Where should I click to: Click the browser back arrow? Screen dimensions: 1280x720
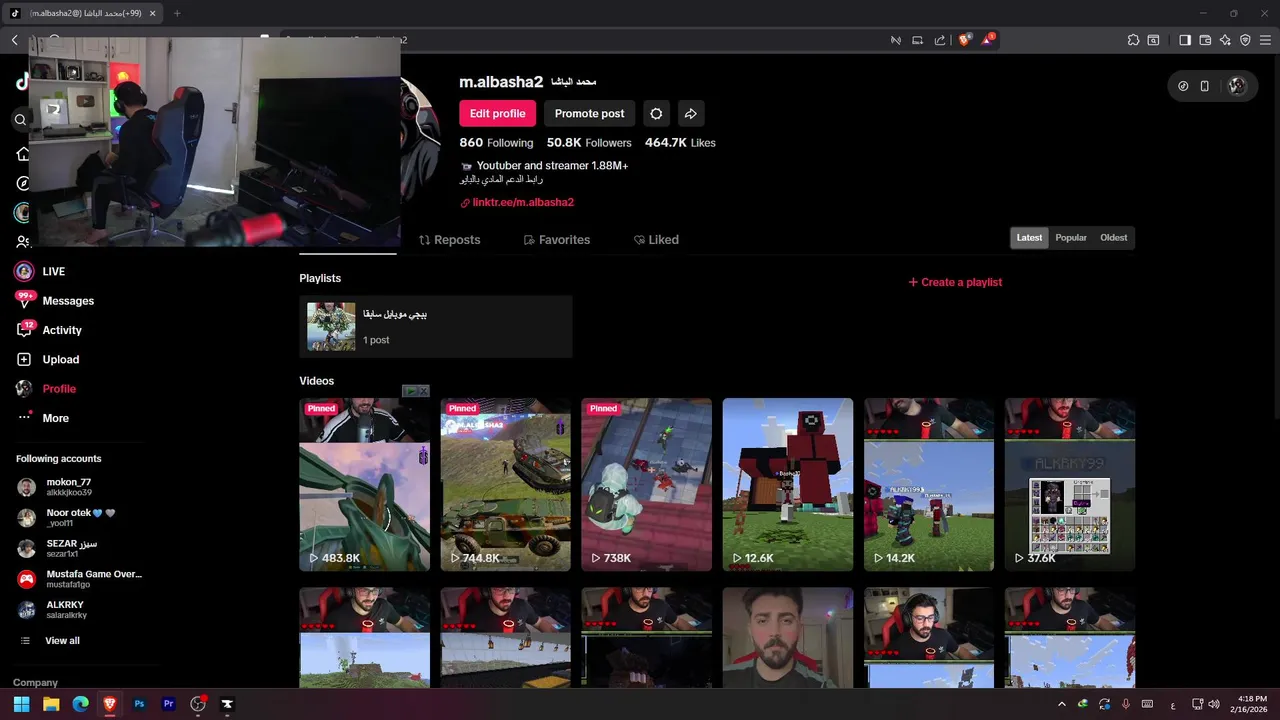[15, 40]
